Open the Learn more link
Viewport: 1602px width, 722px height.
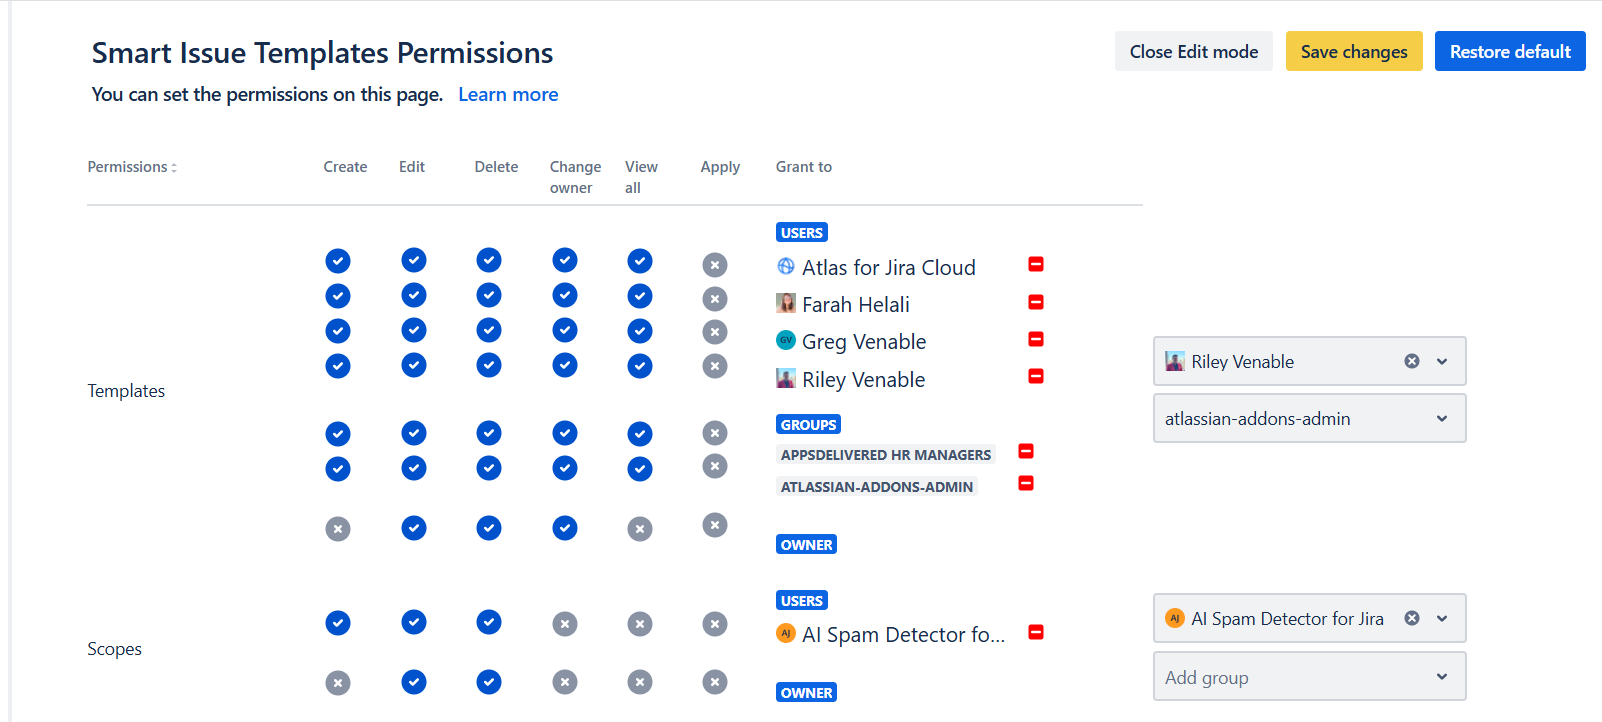(508, 95)
